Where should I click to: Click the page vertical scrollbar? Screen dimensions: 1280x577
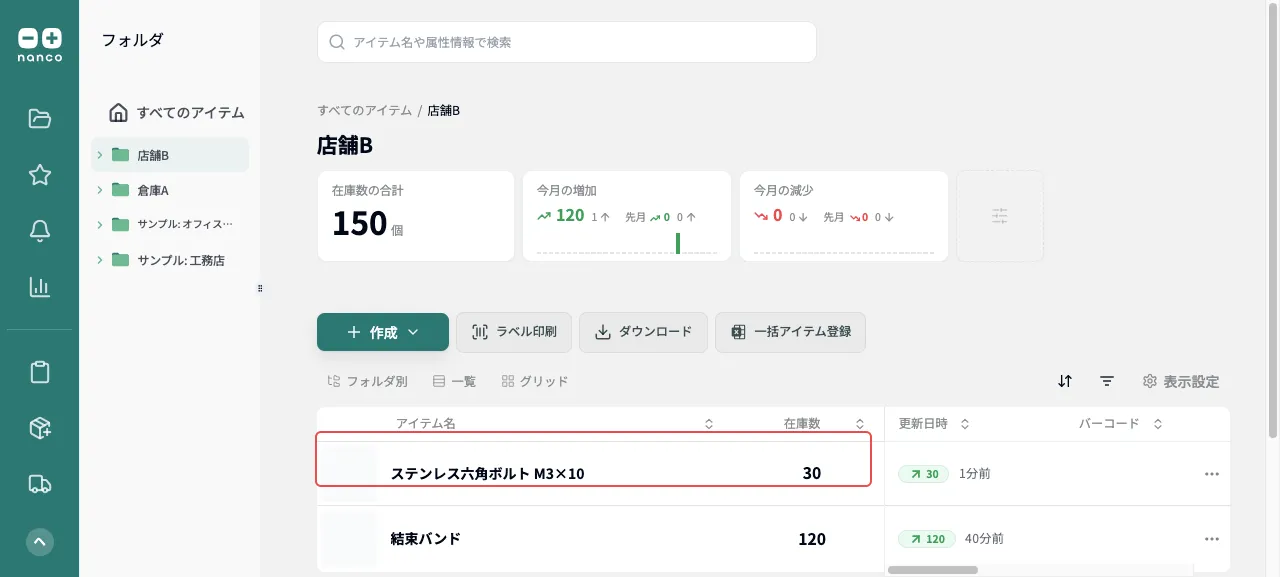(x=1273, y=220)
